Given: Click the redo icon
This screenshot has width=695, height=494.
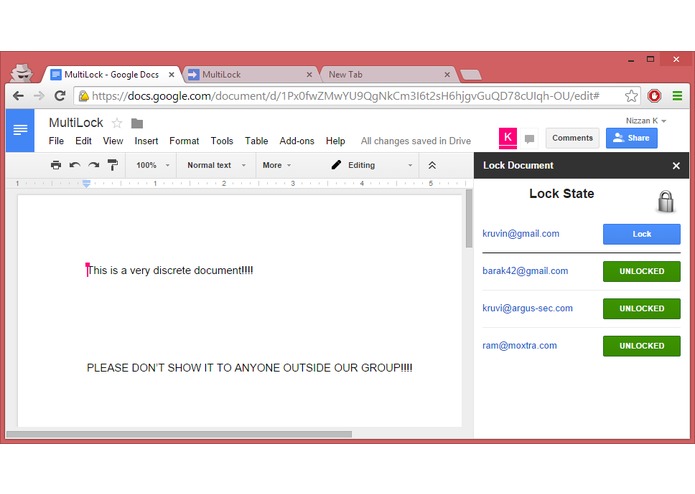Looking at the screenshot, I should 94,165.
